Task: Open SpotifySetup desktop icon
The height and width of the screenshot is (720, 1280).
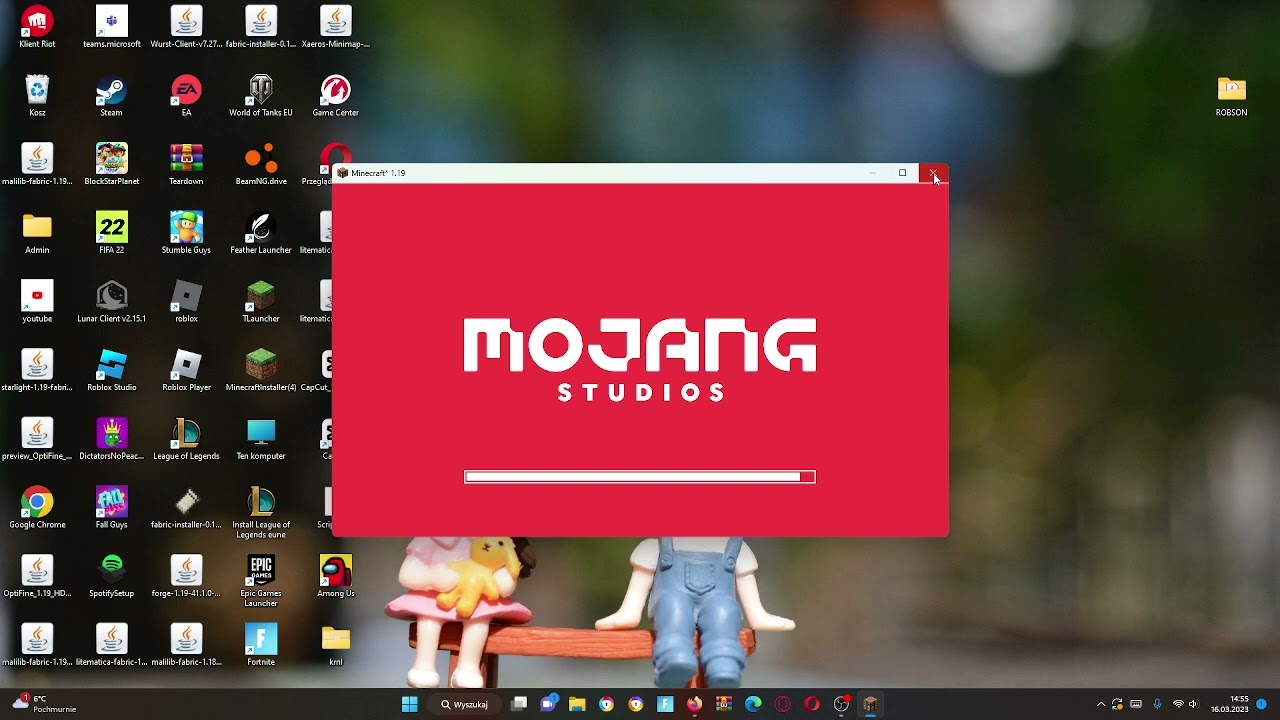Action: pos(111,576)
